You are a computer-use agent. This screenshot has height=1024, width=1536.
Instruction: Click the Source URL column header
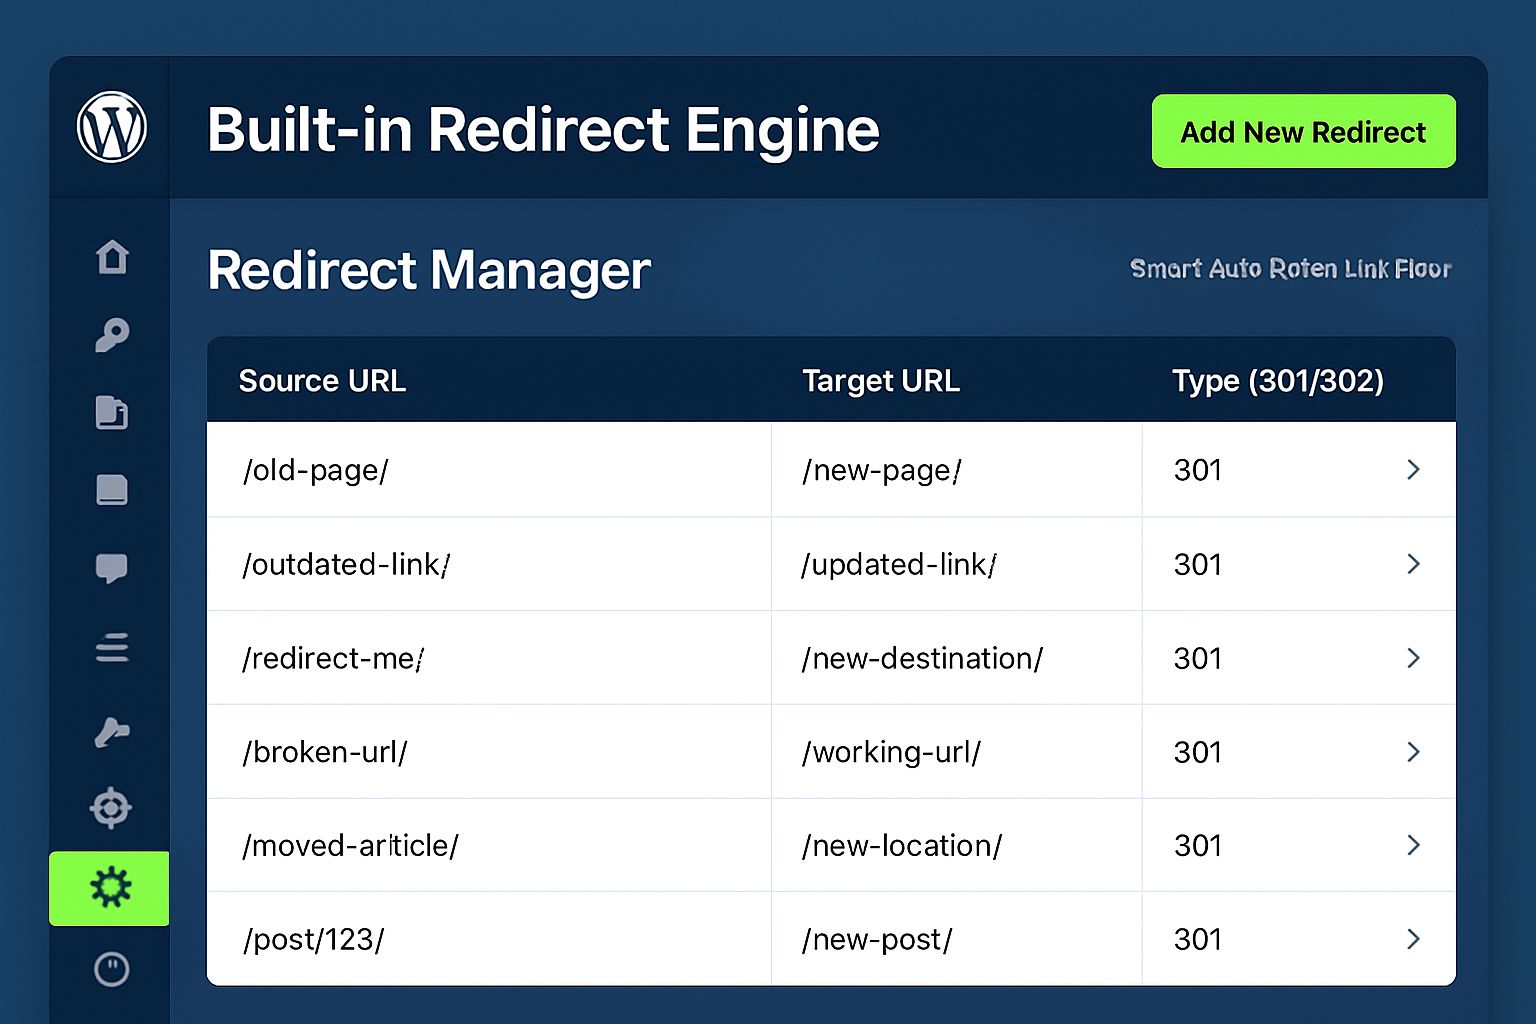(322, 381)
